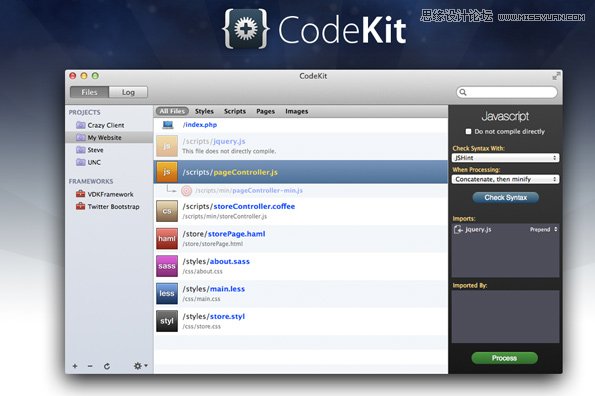Image resolution: width=595 pixels, height=396 pixels.
Task: Click the blue less file icon
Action: click(167, 294)
